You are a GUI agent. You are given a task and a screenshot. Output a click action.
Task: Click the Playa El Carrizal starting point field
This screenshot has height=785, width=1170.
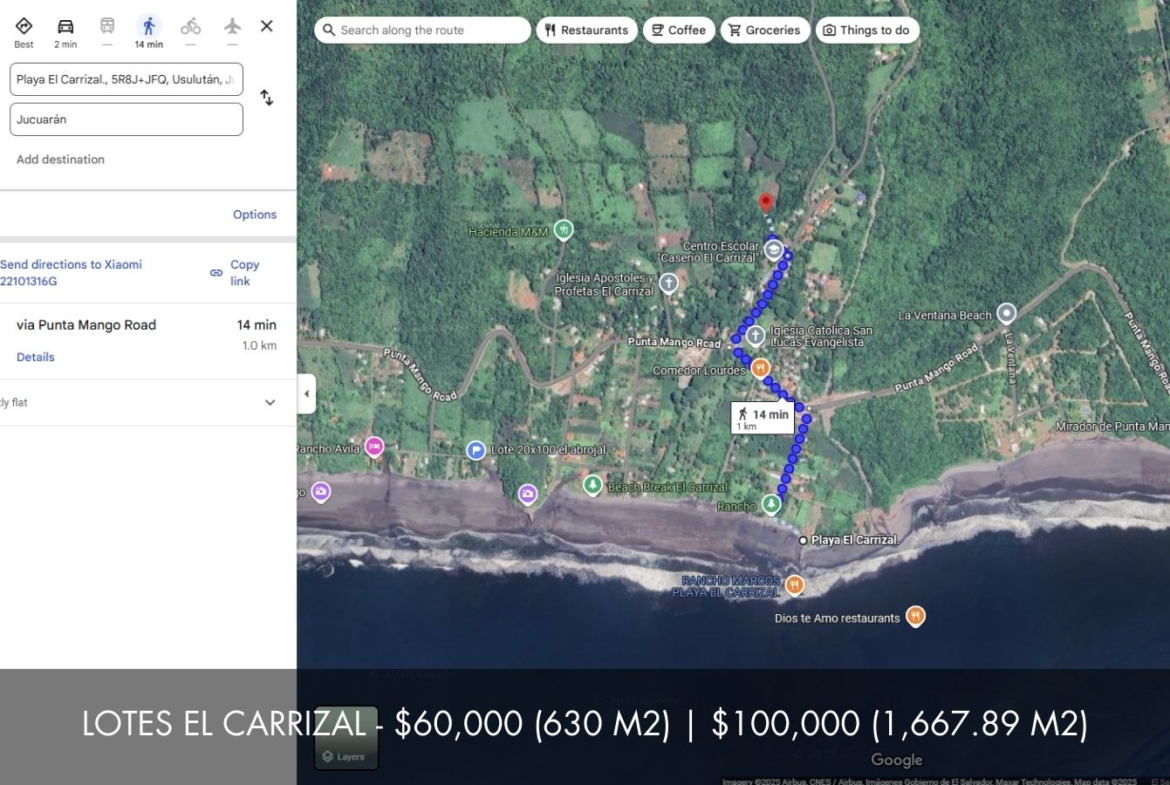126,80
